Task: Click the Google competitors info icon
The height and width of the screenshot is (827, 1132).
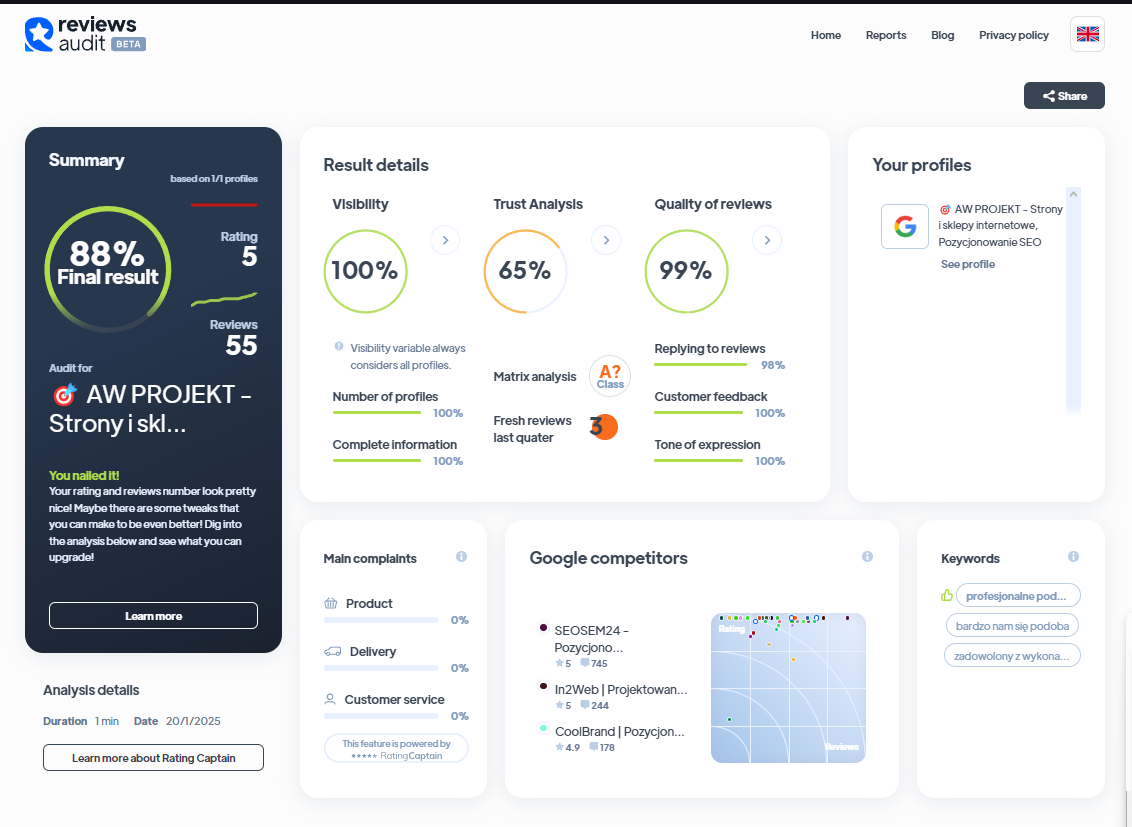Action: (867, 556)
